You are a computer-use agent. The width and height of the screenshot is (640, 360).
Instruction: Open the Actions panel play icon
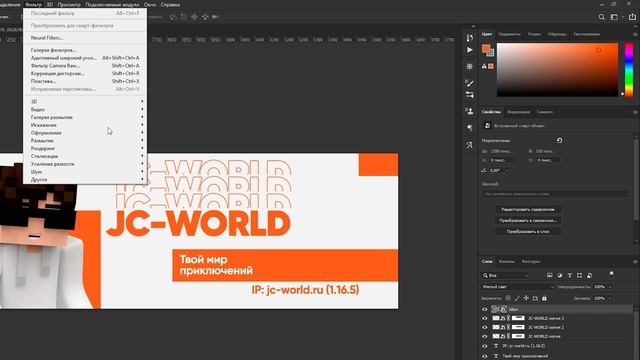point(470,50)
